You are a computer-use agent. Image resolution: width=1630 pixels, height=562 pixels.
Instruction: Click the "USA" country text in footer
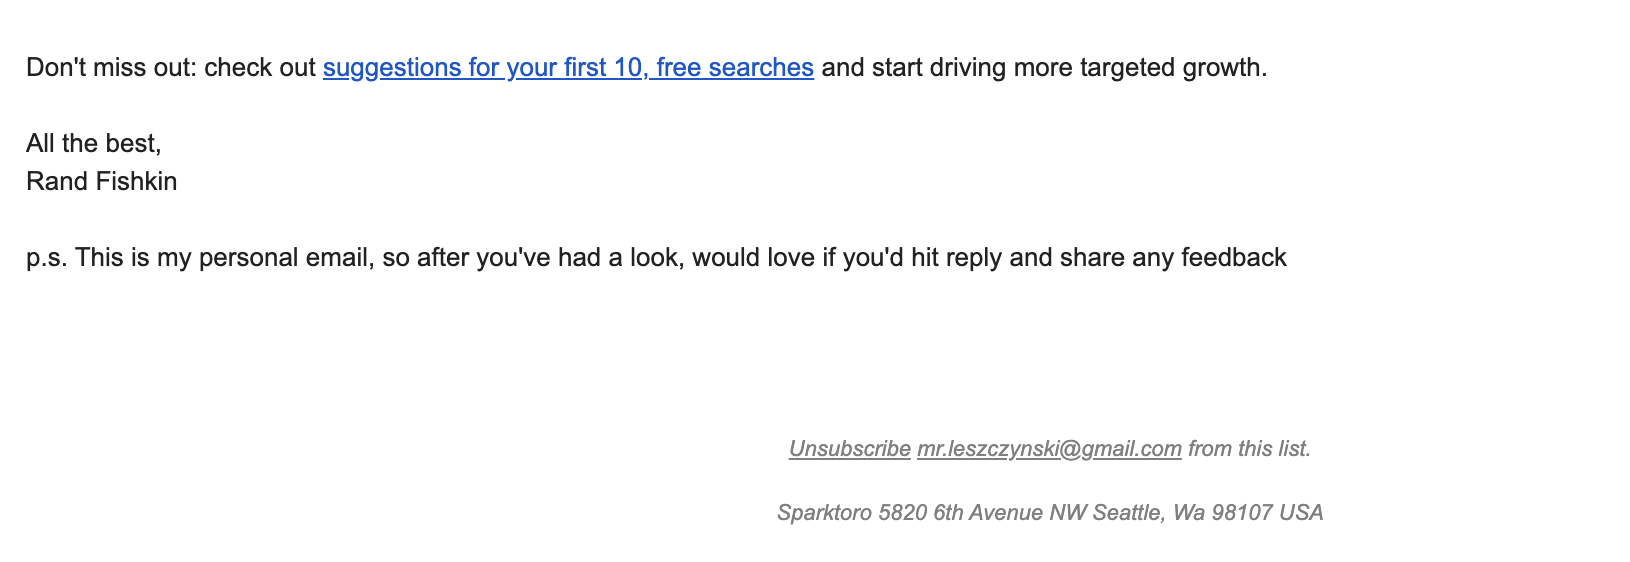pyautogui.click(x=1301, y=513)
